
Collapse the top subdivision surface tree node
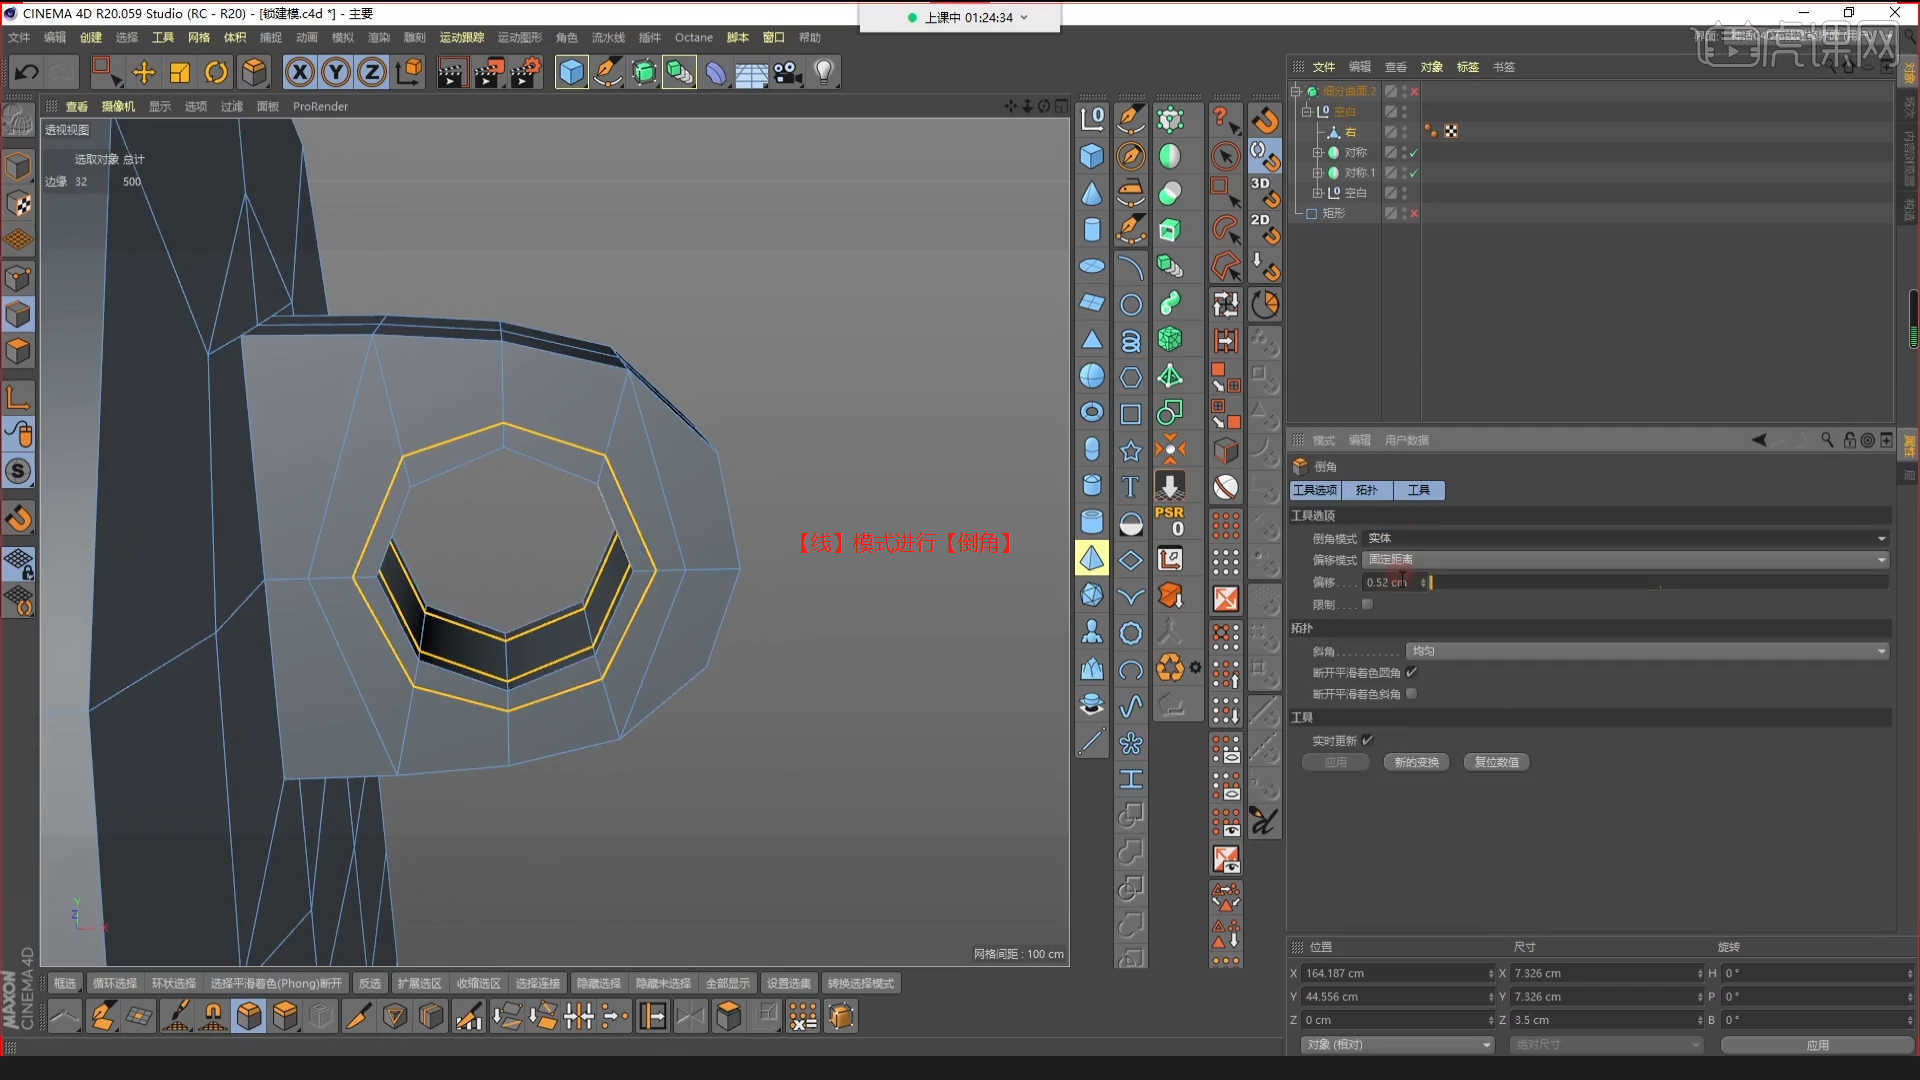click(1296, 91)
